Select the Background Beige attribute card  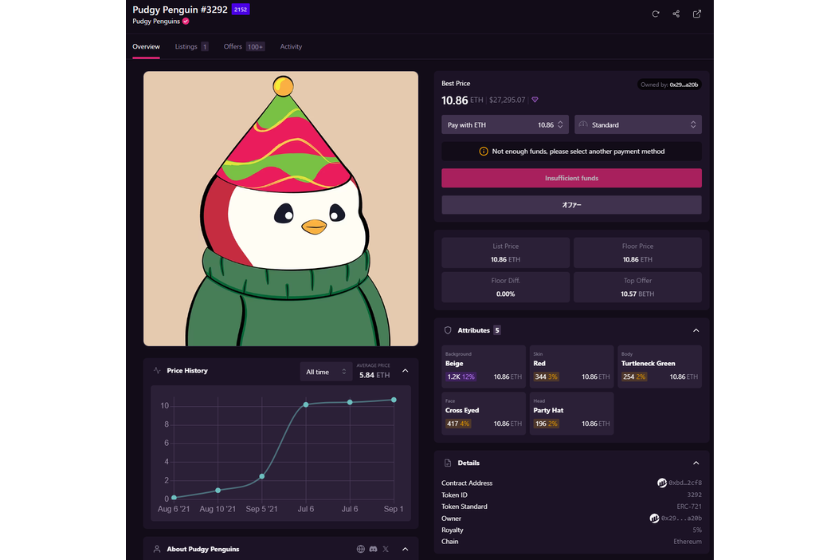(483, 367)
